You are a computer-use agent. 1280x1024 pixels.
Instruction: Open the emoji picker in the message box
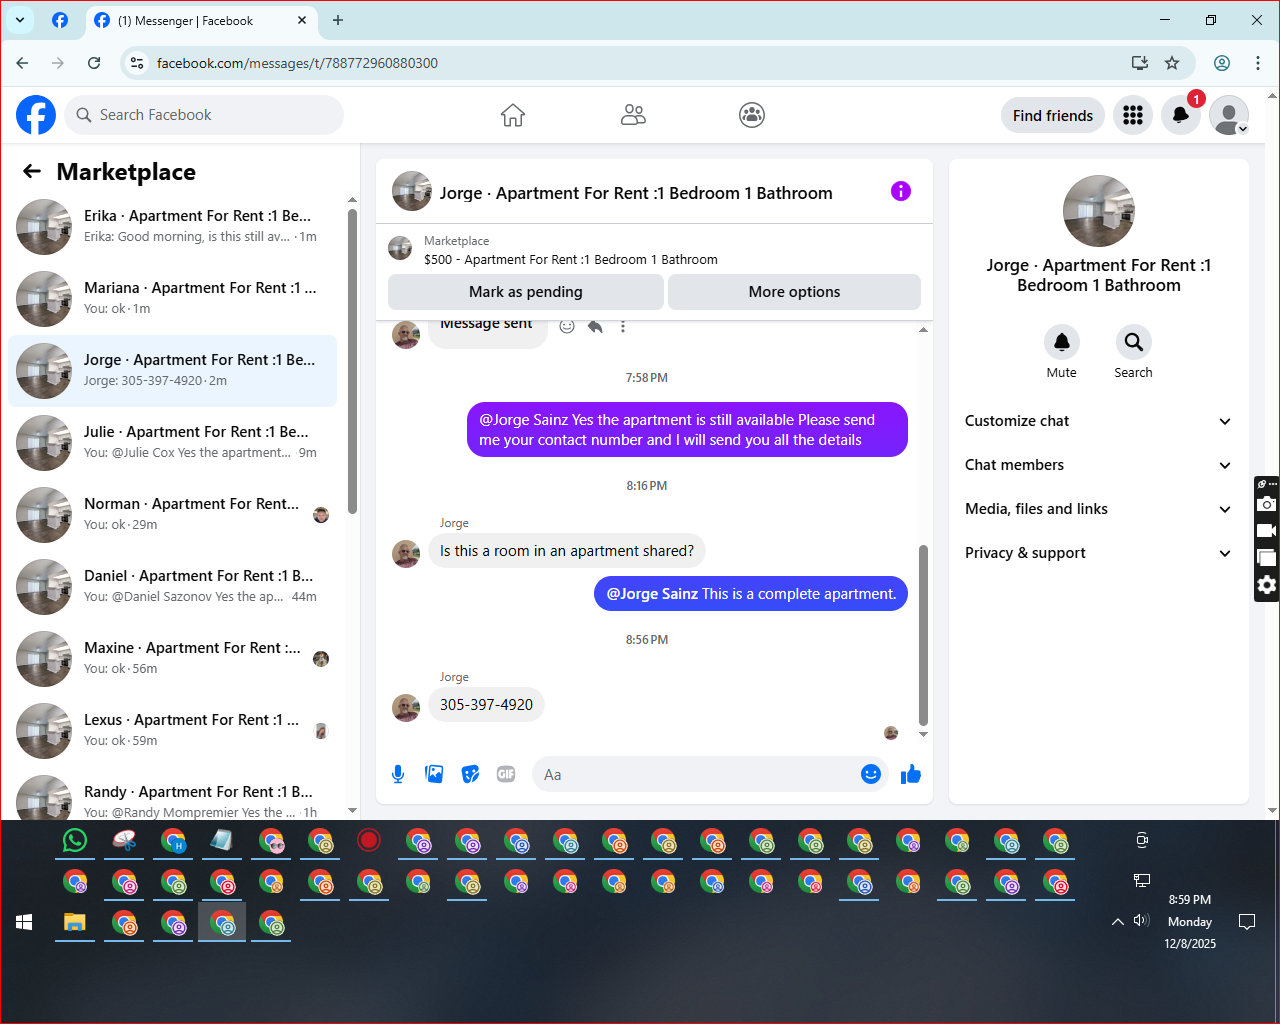coord(871,774)
